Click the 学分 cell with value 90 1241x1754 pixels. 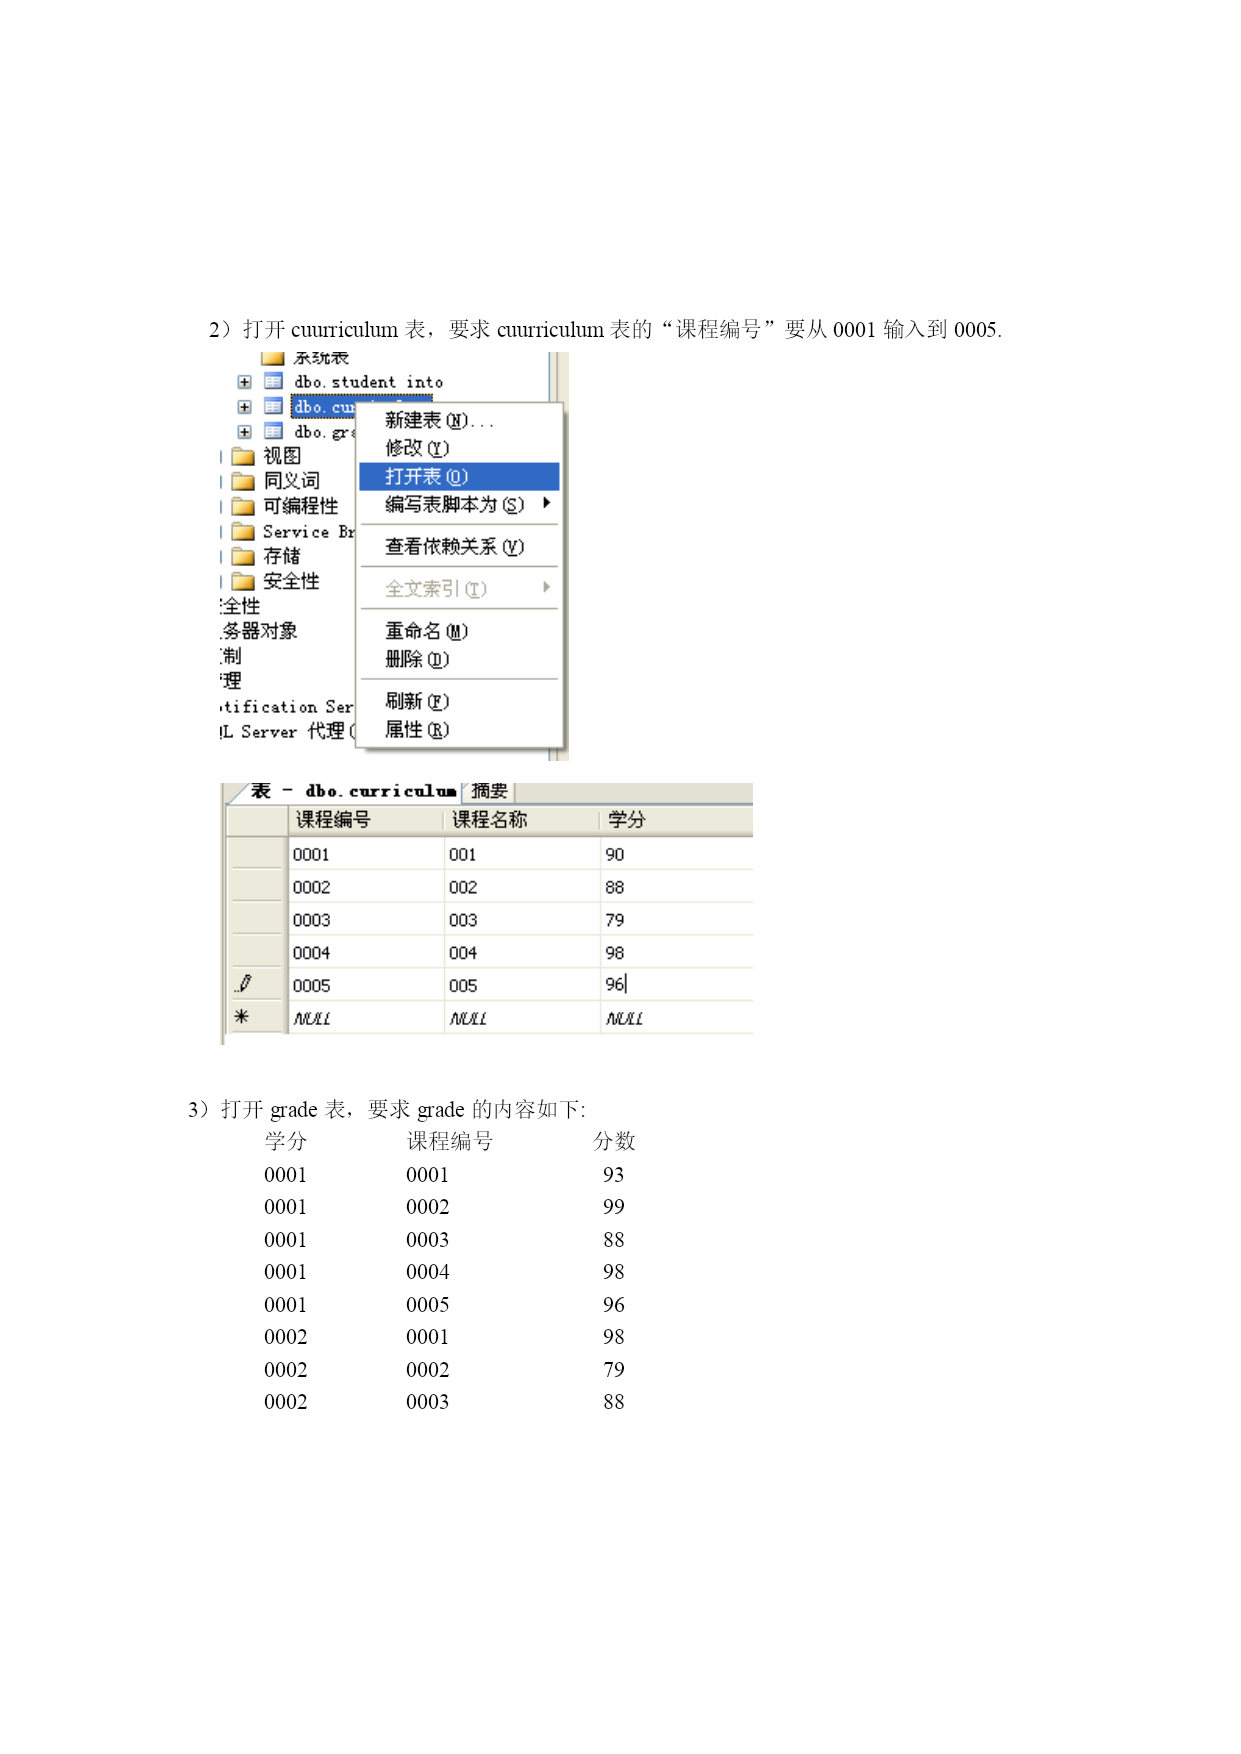click(677, 854)
